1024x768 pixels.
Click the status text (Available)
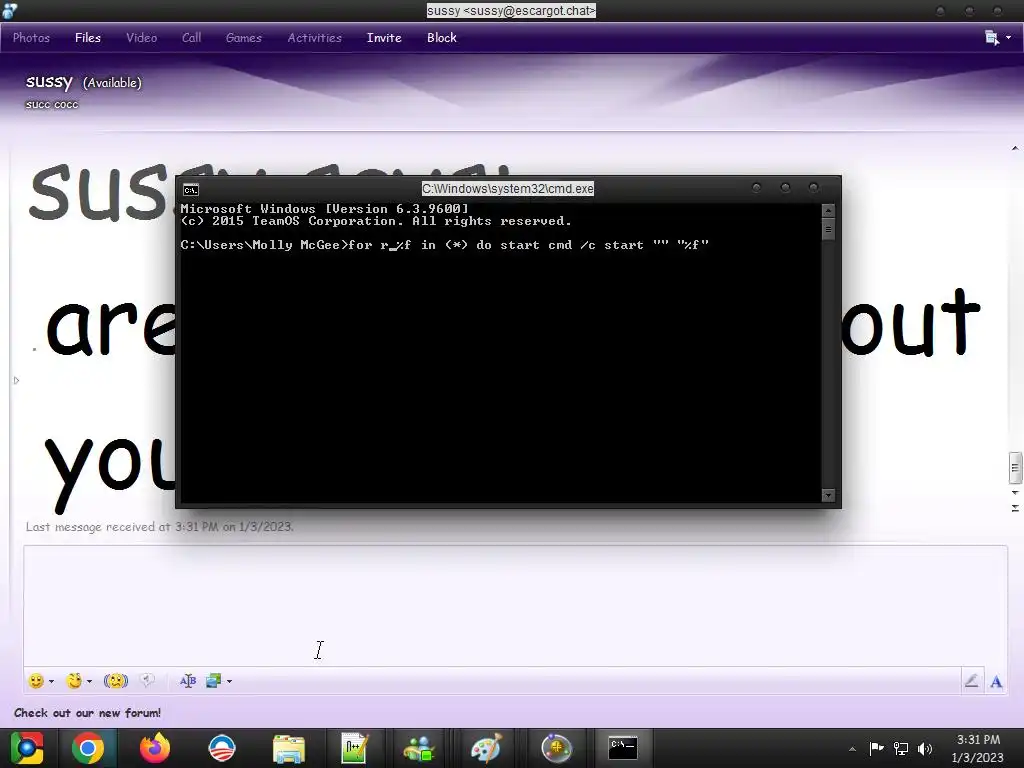(112, 83)
